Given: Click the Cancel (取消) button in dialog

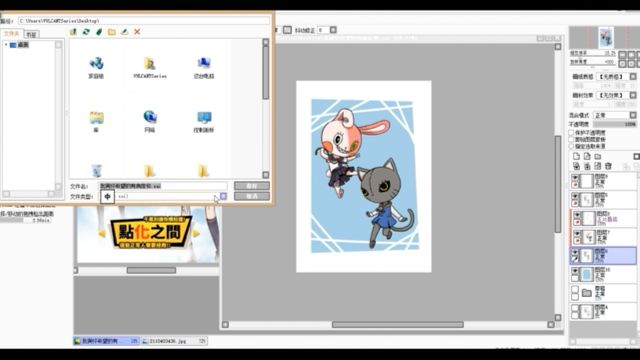Looking at the screenshot, I should point(252,196).
